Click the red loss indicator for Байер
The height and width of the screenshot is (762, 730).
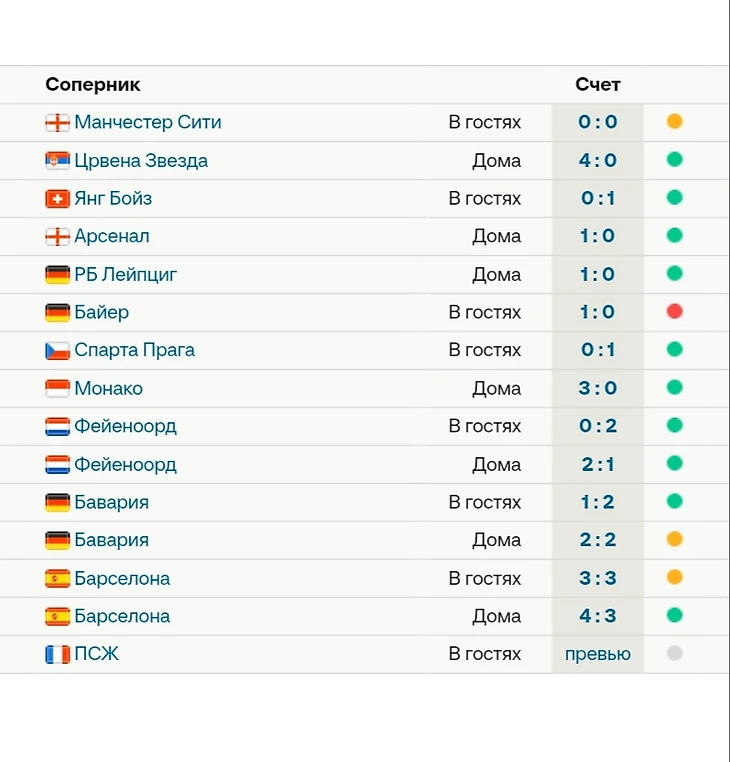[x=675, y=311]
